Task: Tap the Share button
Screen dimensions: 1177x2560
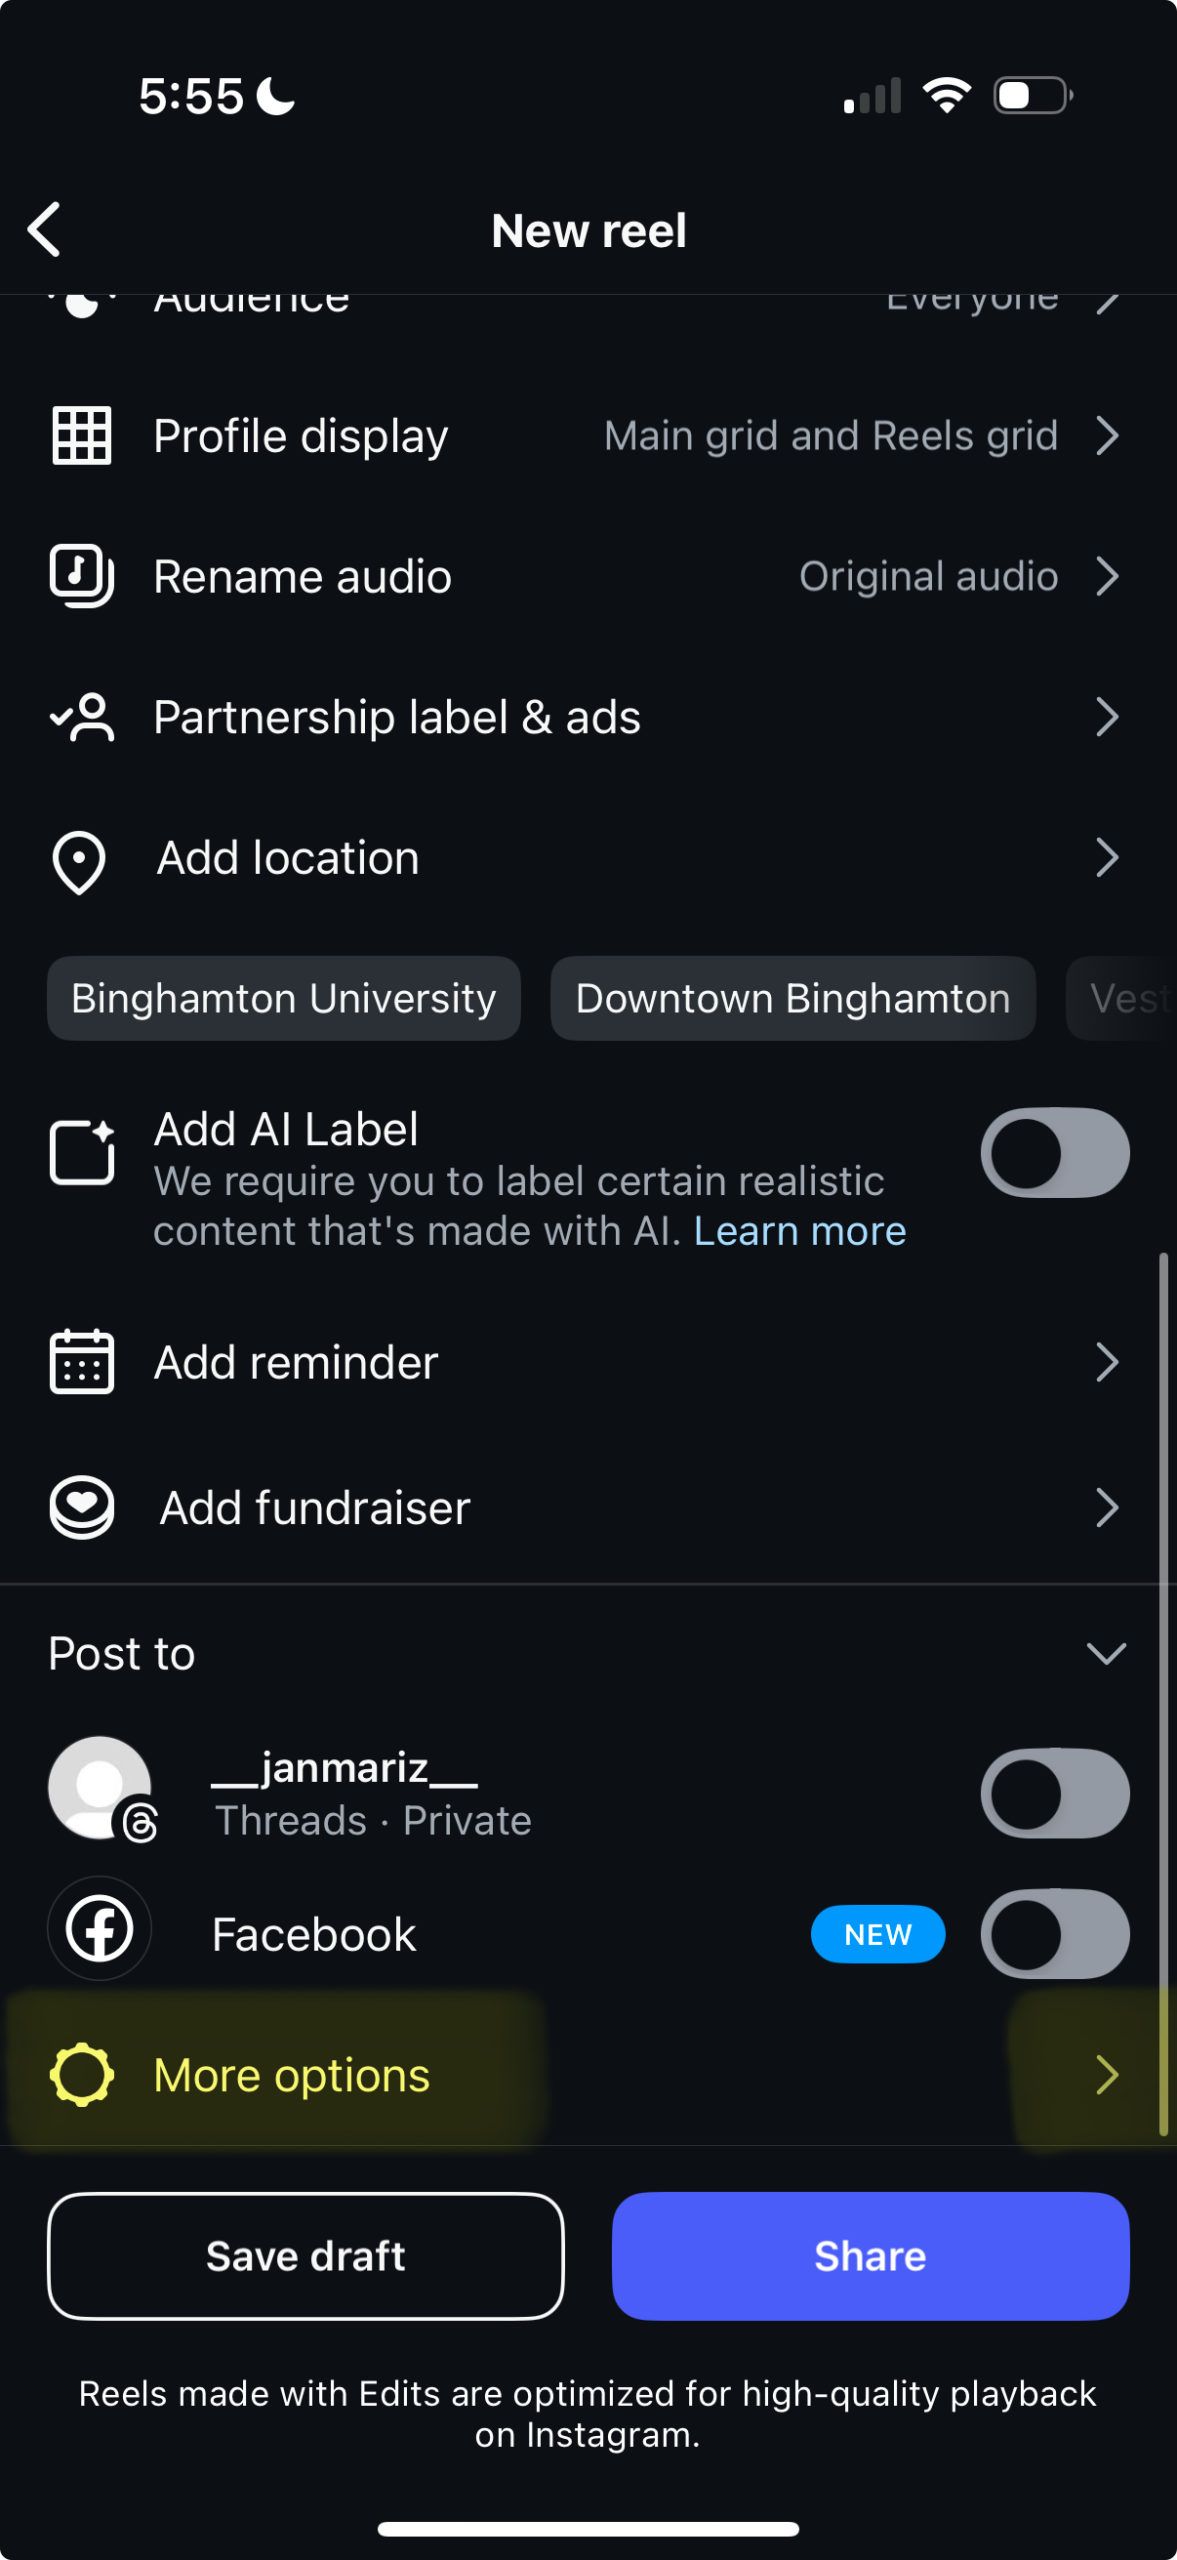Action: [870, 2256]
